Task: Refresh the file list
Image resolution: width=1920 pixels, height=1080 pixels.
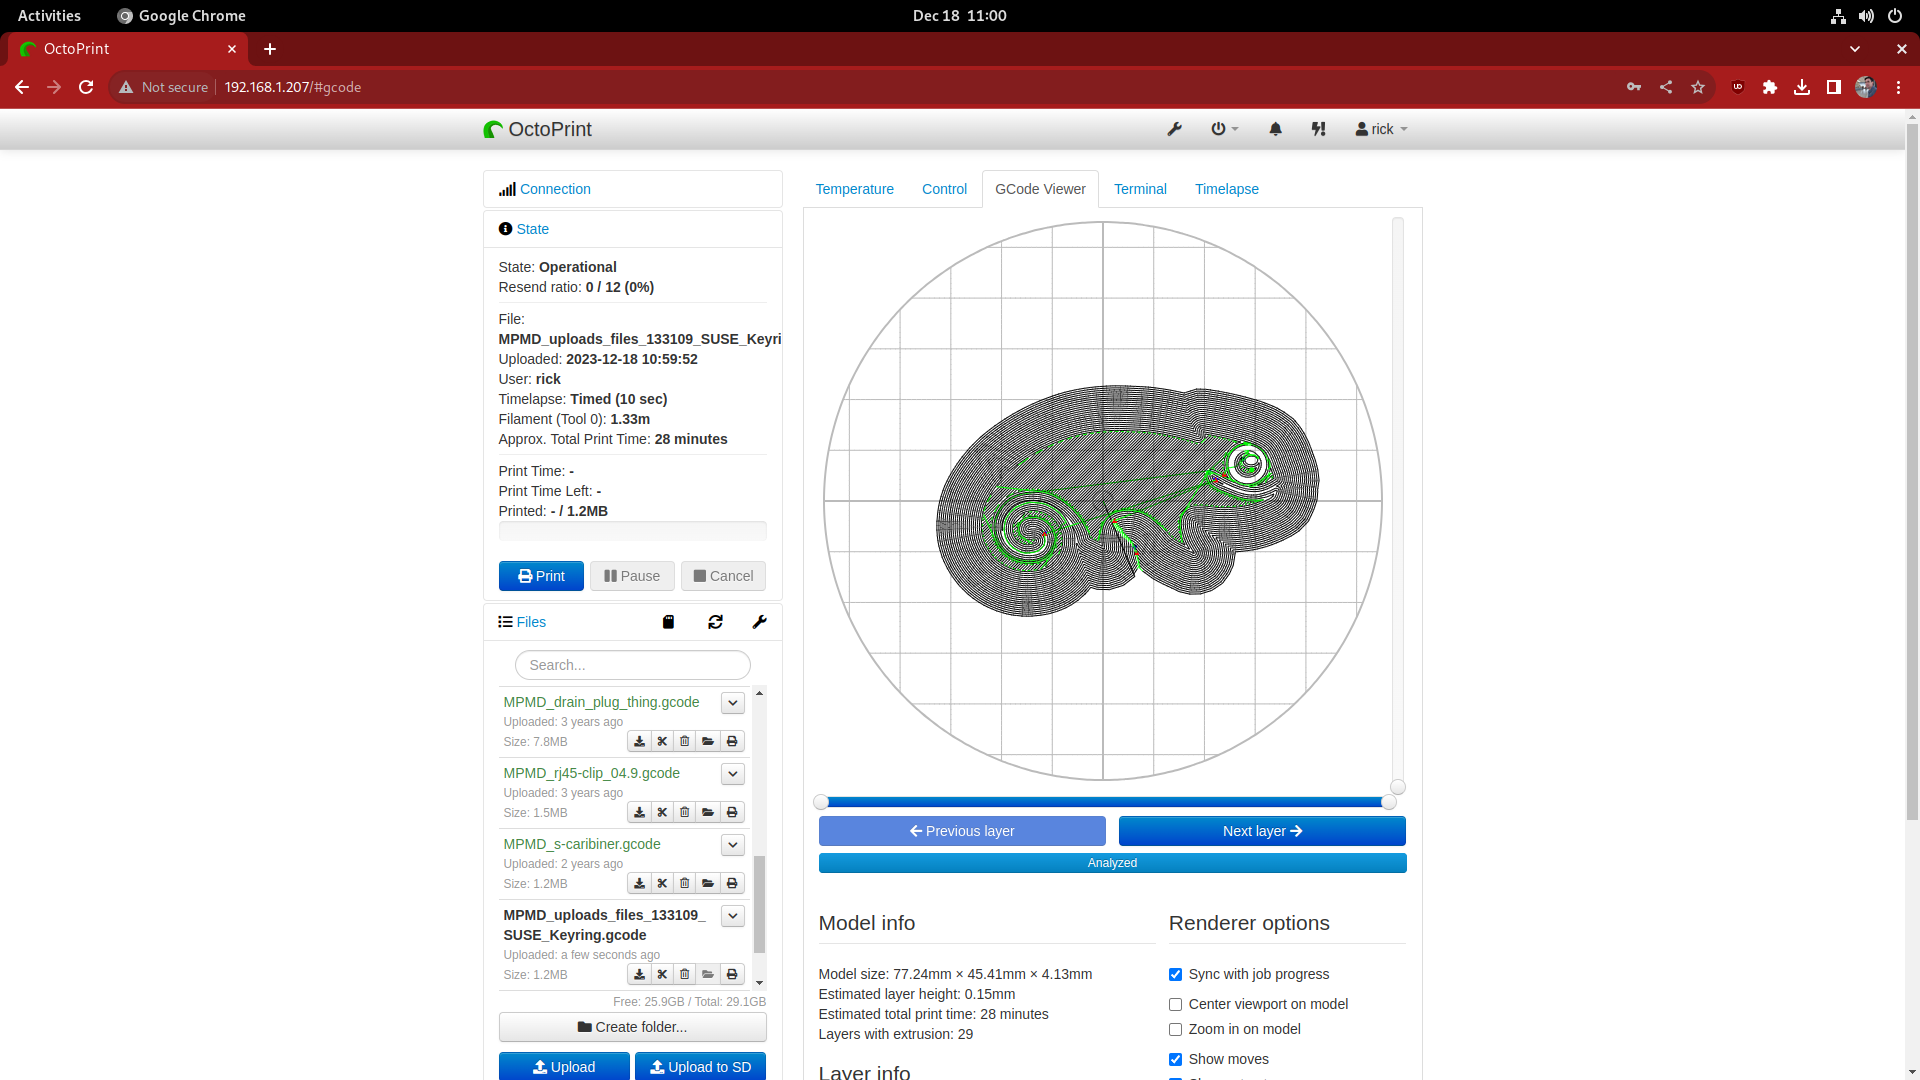Action: [x=716, y=622]
